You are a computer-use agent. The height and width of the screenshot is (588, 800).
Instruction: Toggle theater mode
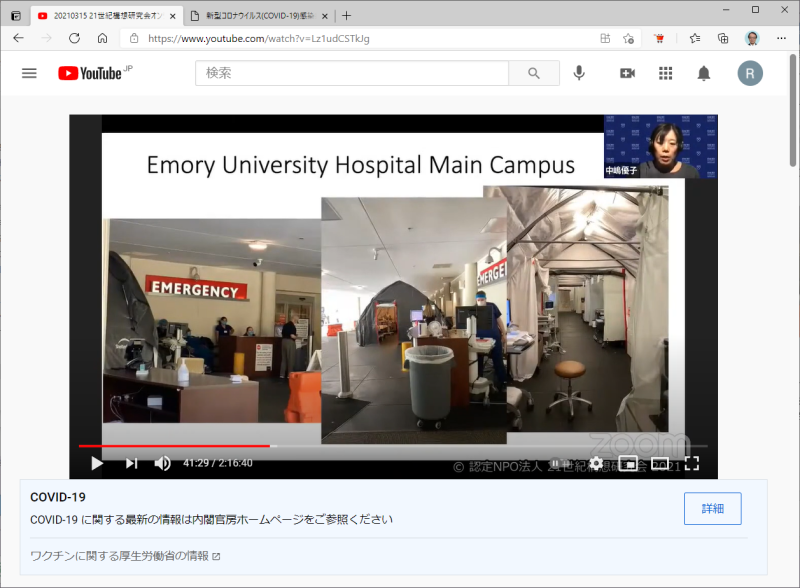pos(660,463)
